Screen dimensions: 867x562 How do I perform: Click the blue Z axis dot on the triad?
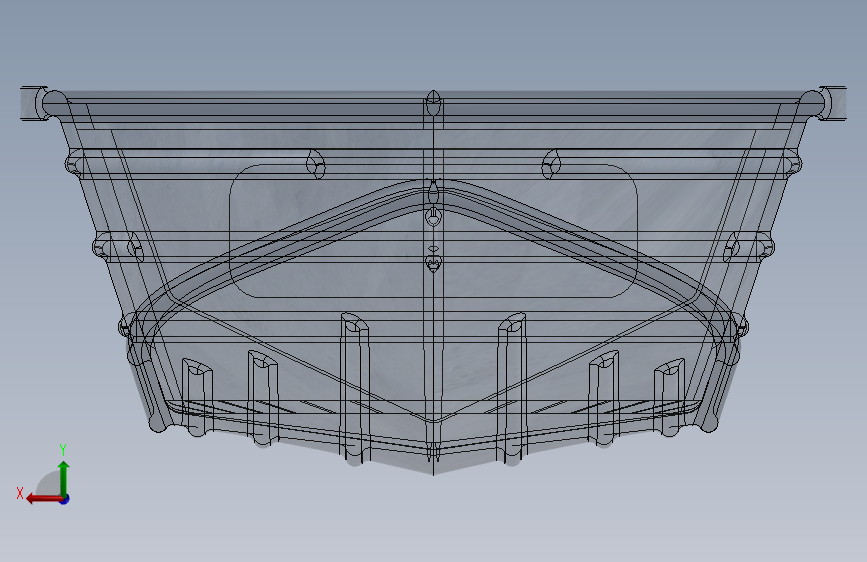coord(65,499)
